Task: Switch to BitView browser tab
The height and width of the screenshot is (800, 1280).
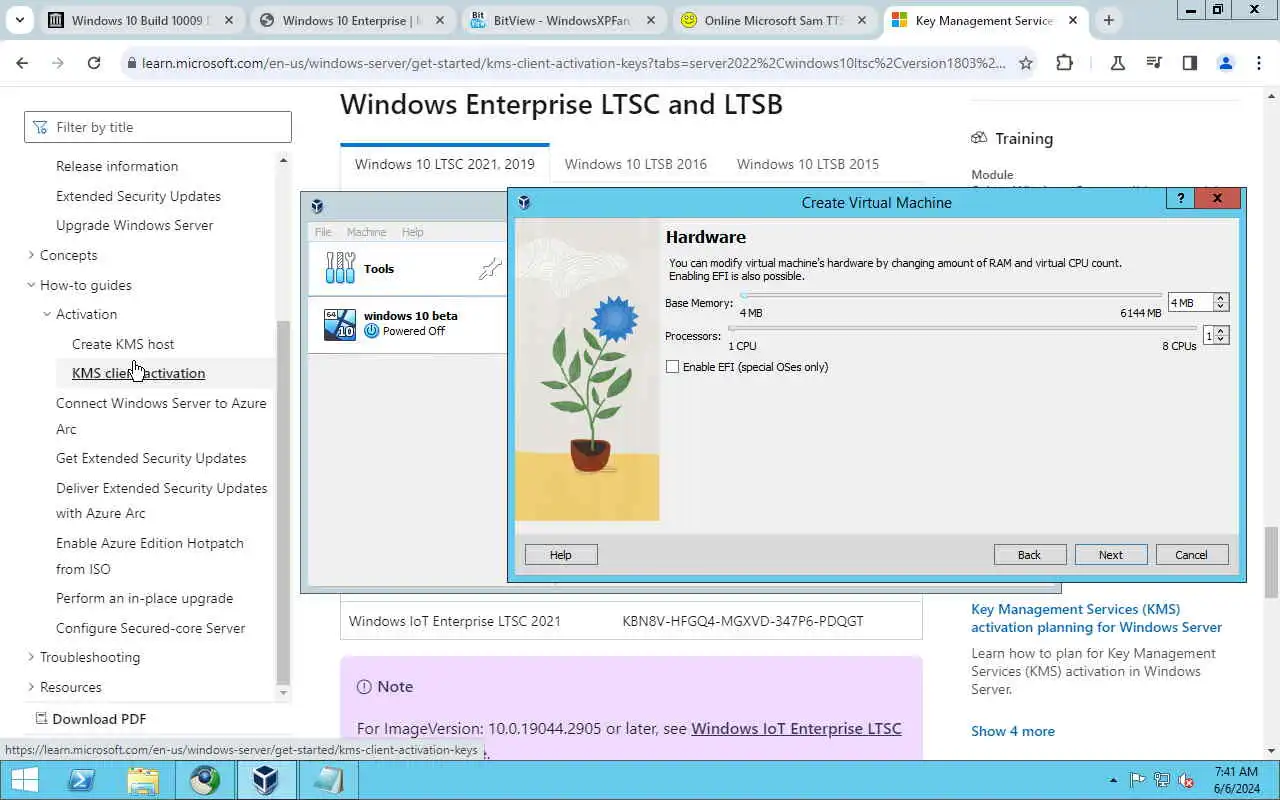Action: pos(562,20)
